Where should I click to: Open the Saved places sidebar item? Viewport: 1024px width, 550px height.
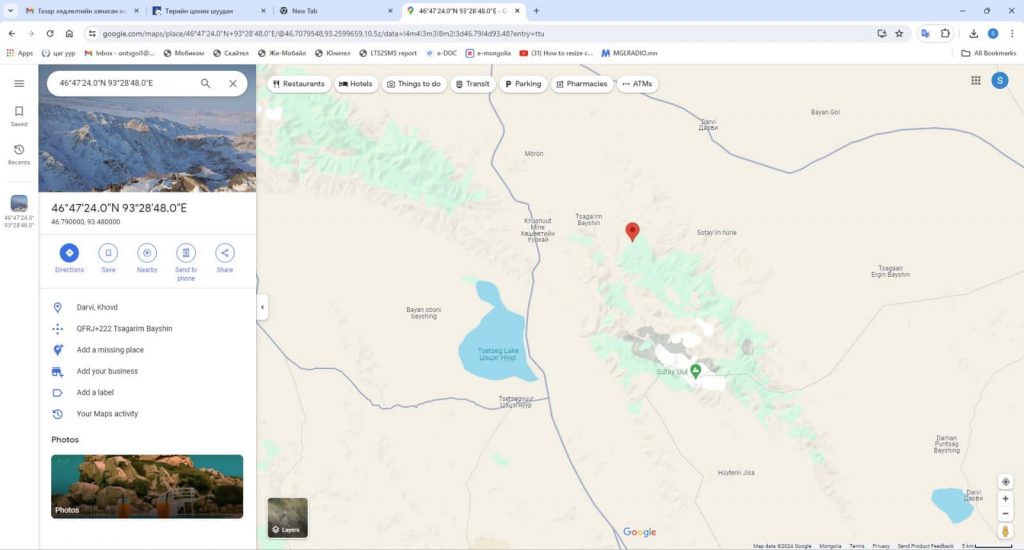pos(19,116)
